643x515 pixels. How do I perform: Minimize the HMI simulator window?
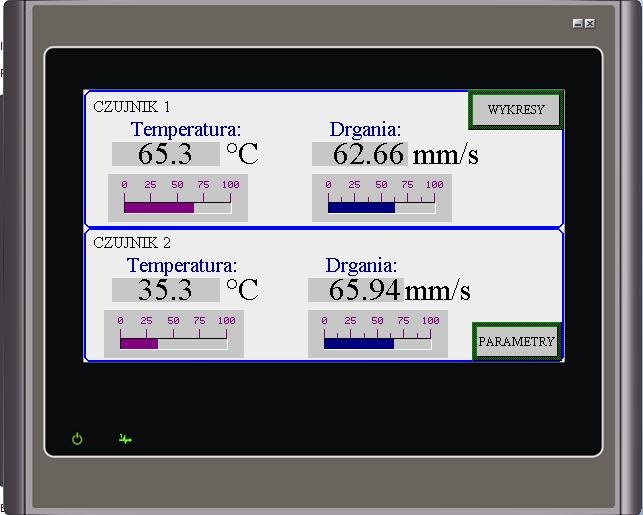577,23
